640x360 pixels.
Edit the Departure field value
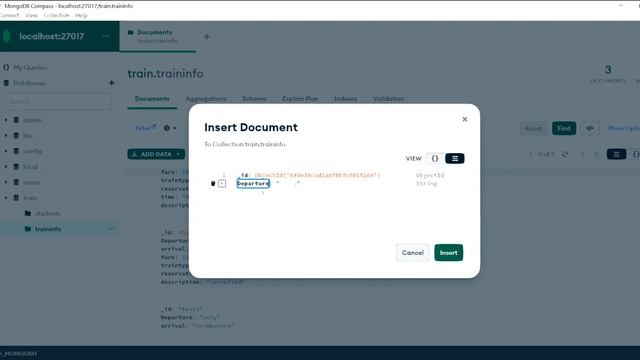pos(288,184)
